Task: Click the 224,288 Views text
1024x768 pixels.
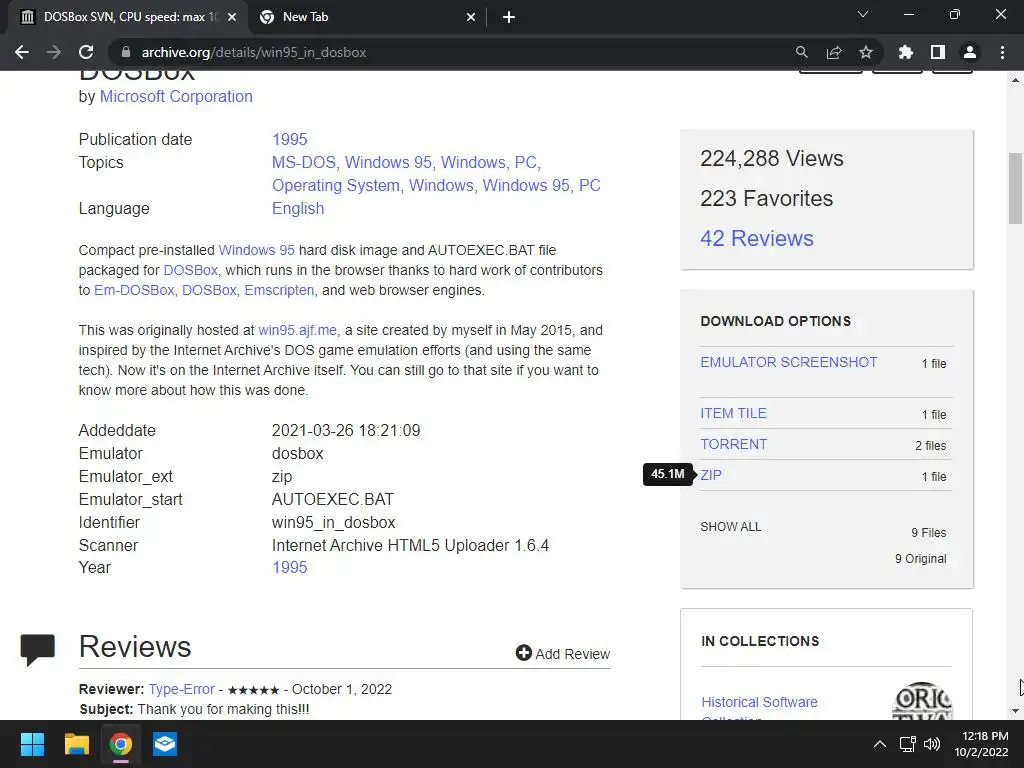Action: (771, 158)
